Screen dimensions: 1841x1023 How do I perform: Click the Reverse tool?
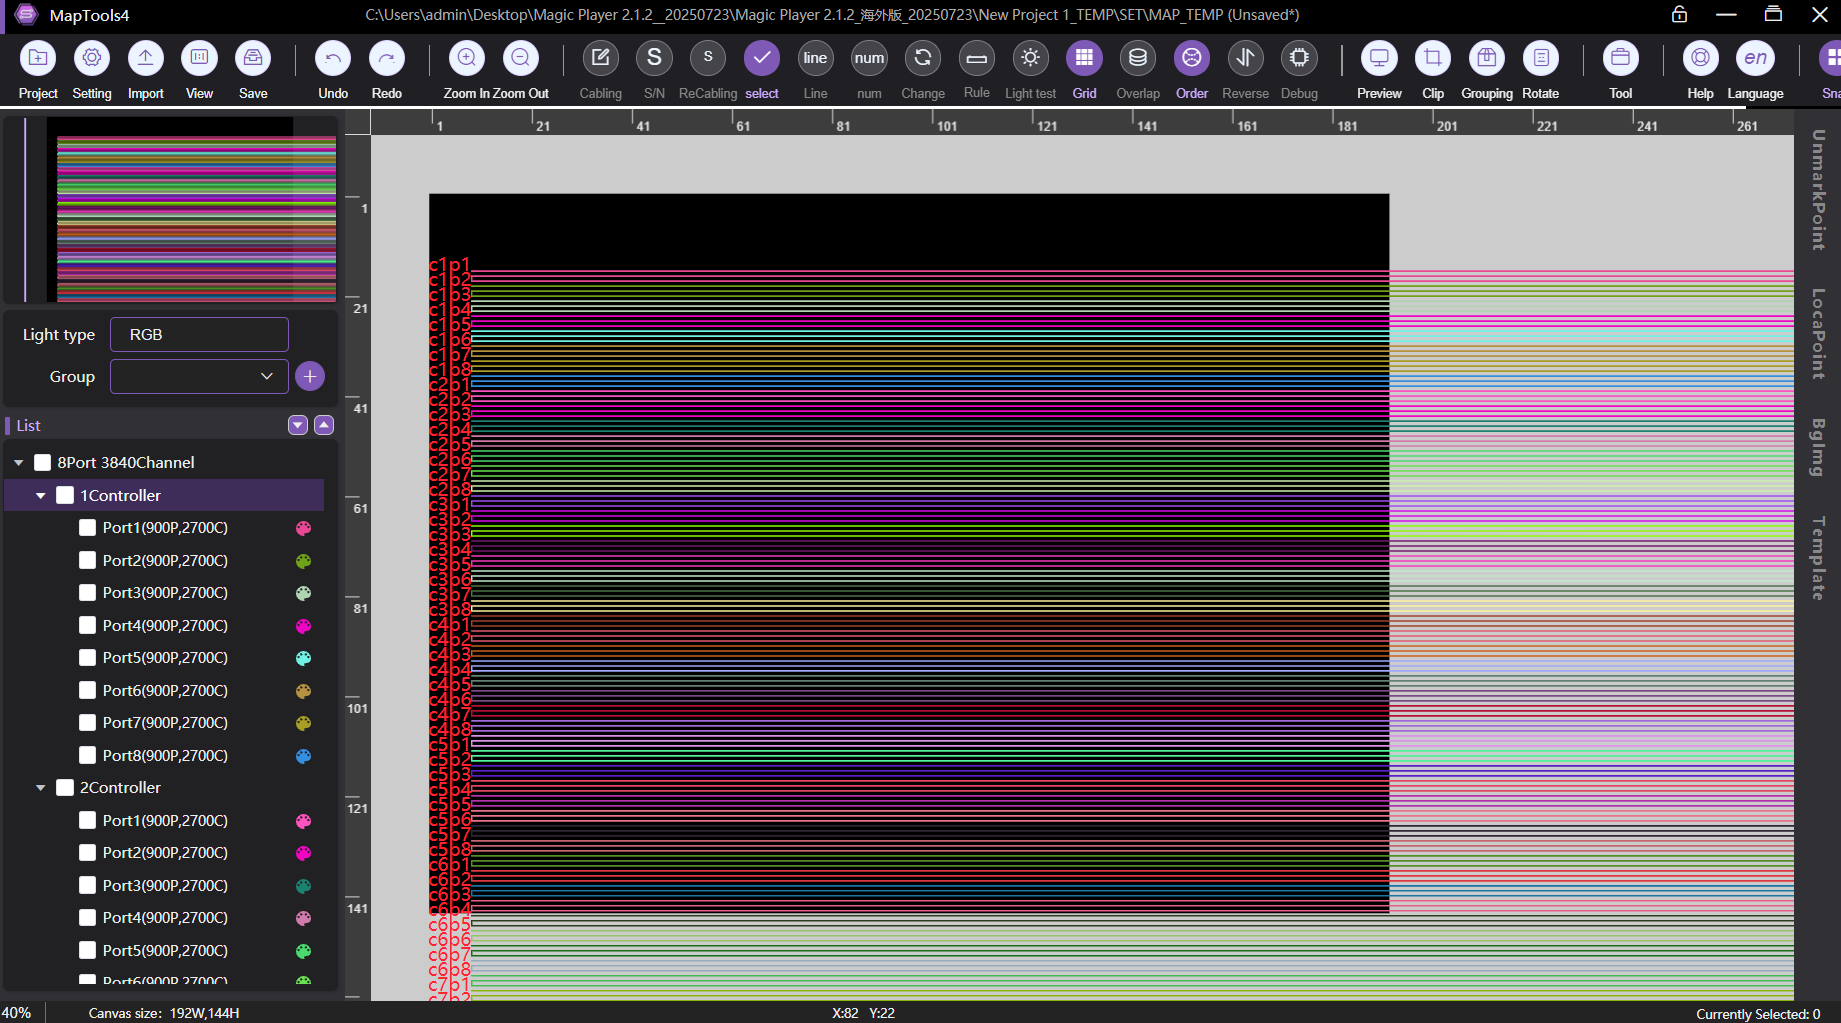click(1246, 59)
